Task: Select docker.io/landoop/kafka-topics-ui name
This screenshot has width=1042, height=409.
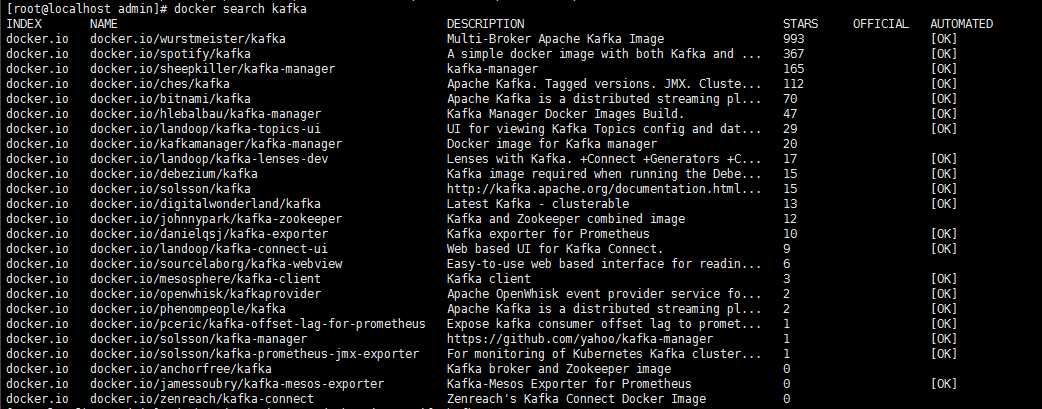Action: pos(205,129)
